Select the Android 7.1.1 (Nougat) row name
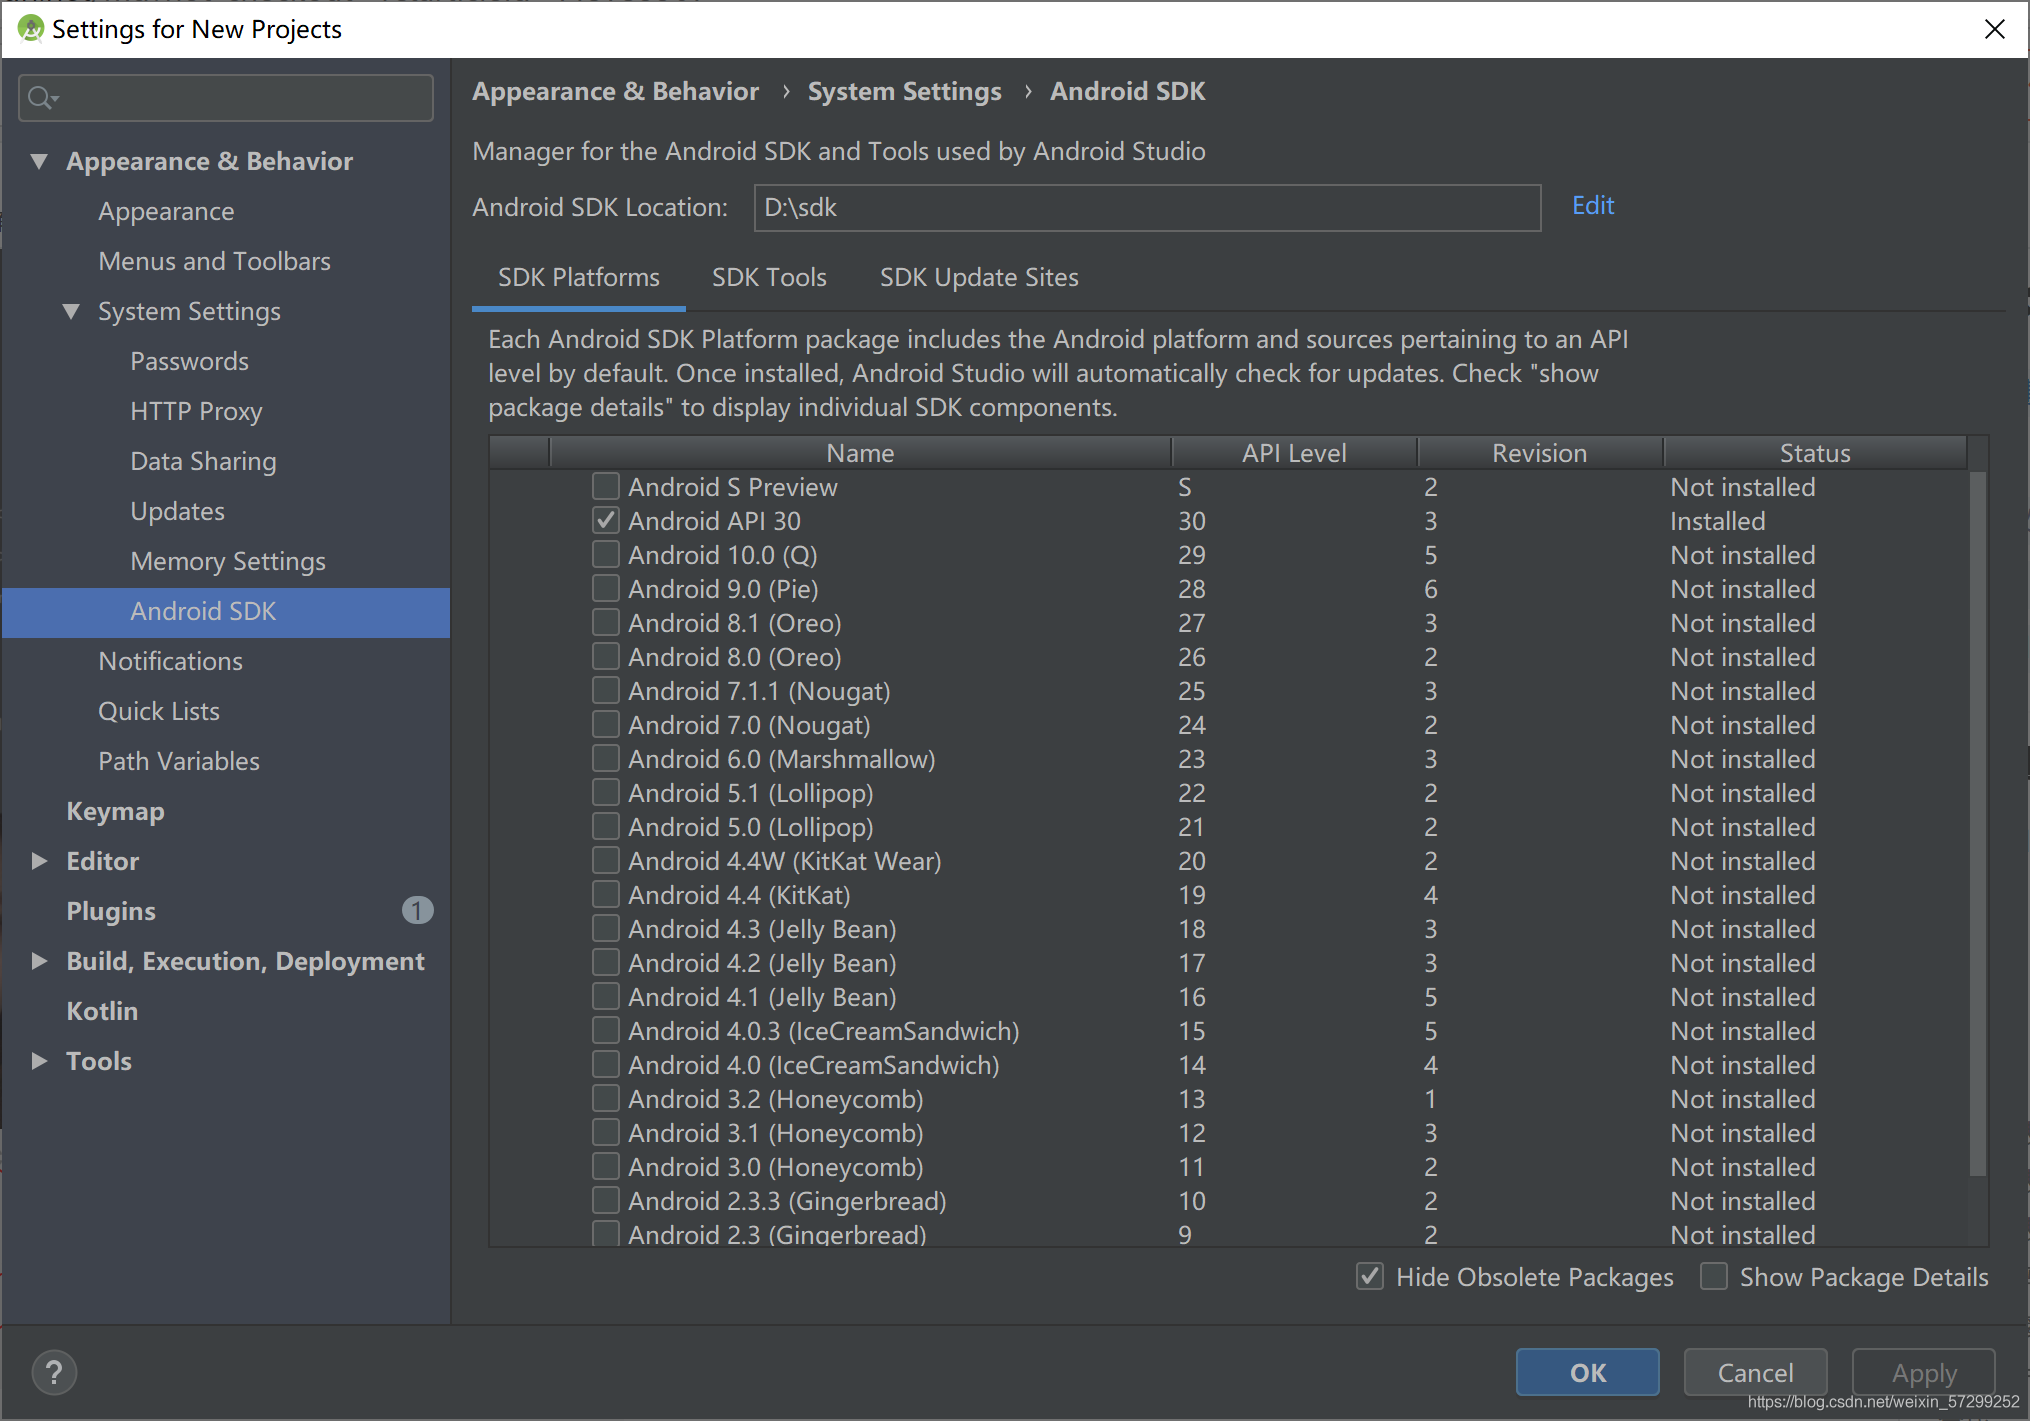The height and width of the screenshot is (1421, 2030). pos(759,691)
